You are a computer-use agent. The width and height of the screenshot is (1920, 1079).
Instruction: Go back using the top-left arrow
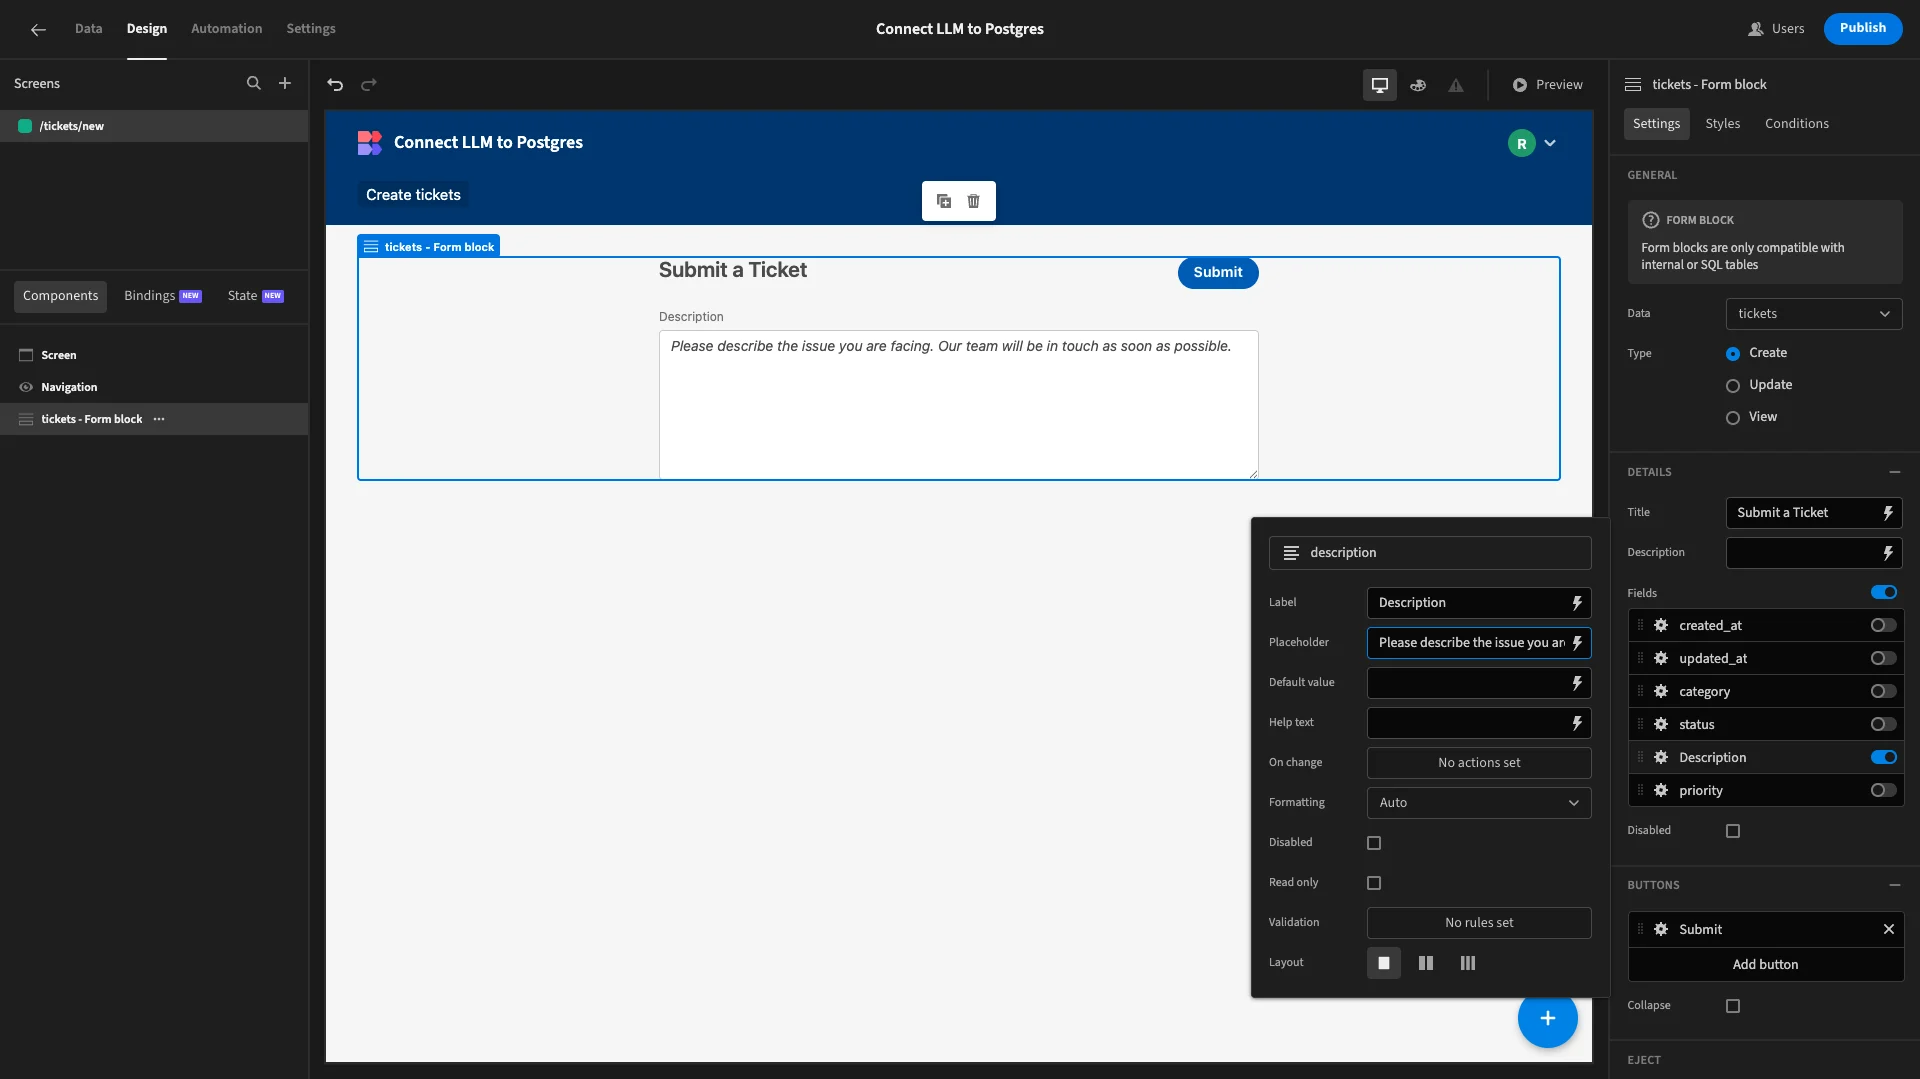tap(38, 29)
